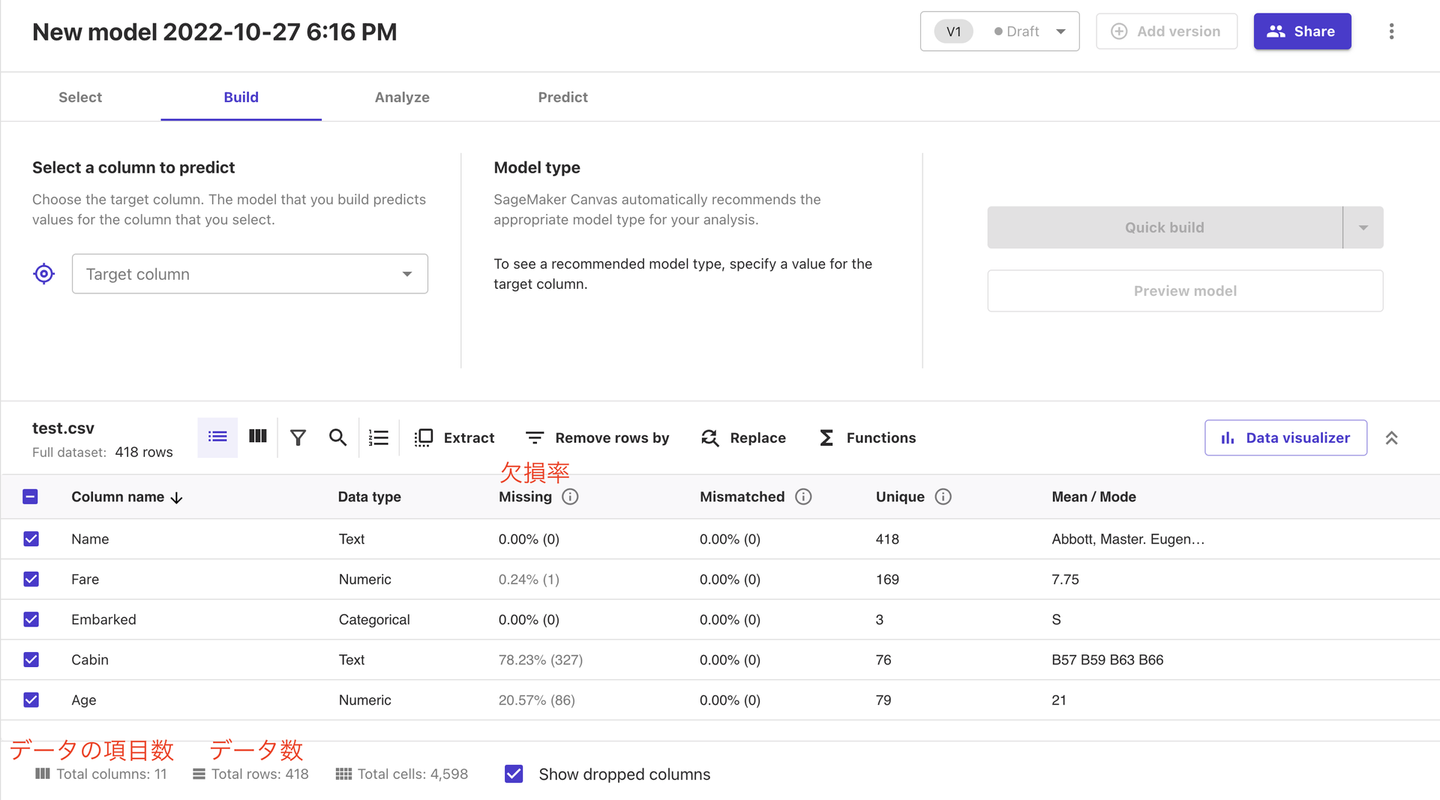Go to the Predict tab
This screenshot has width=1440, height=800.
pyautogui.click(x=563, y=97)
